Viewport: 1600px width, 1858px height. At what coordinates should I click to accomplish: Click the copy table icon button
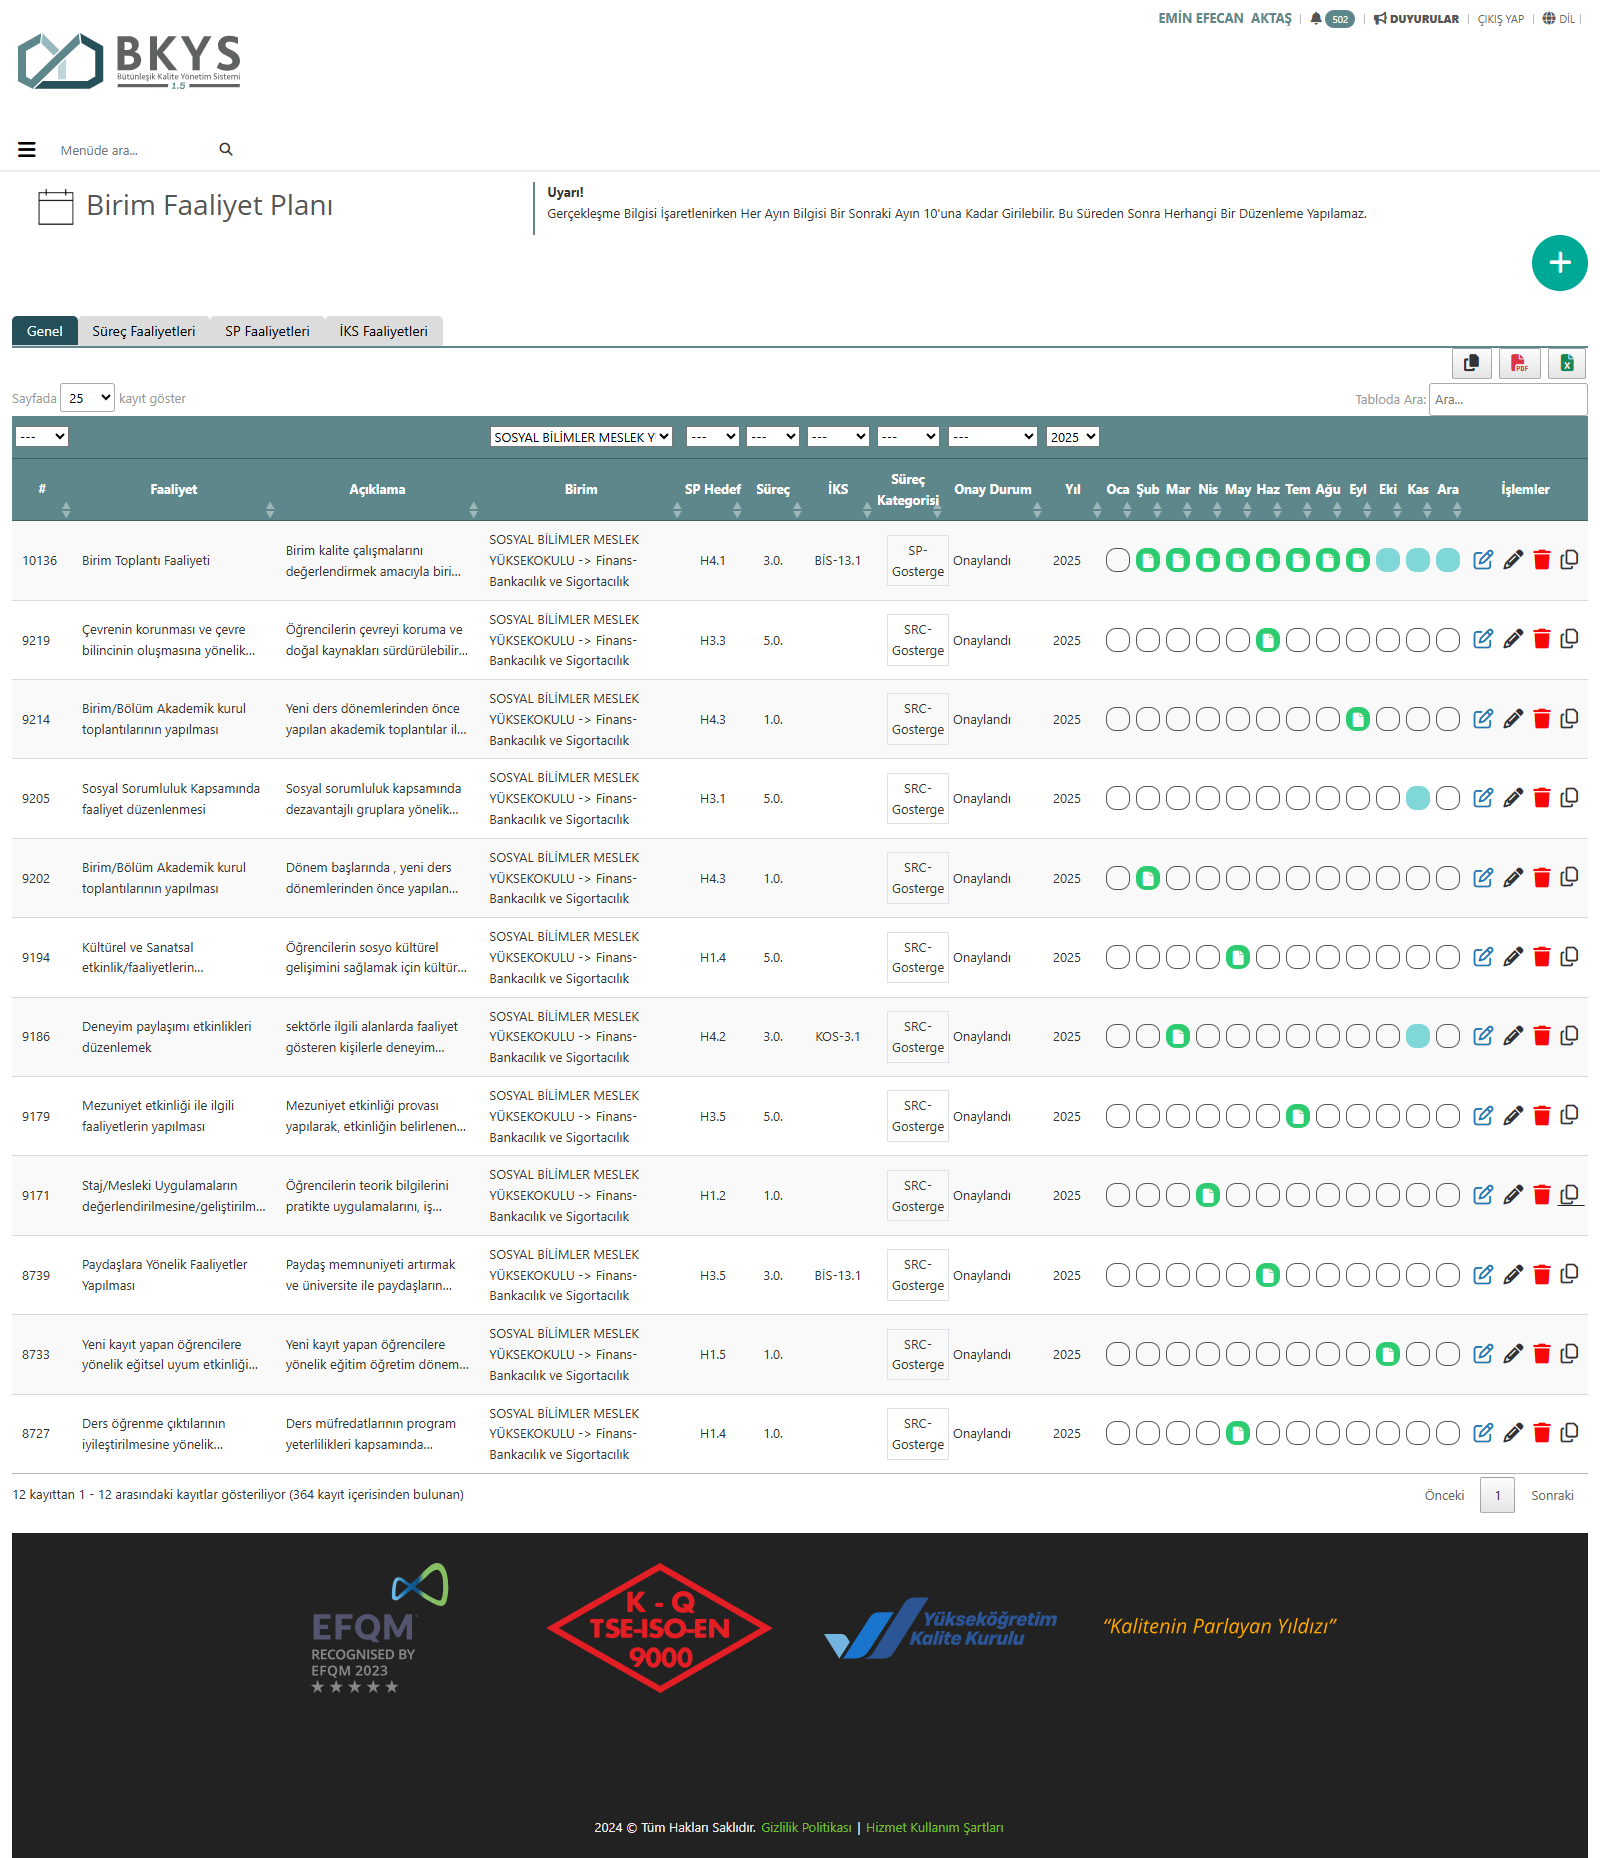point(1471,363)
